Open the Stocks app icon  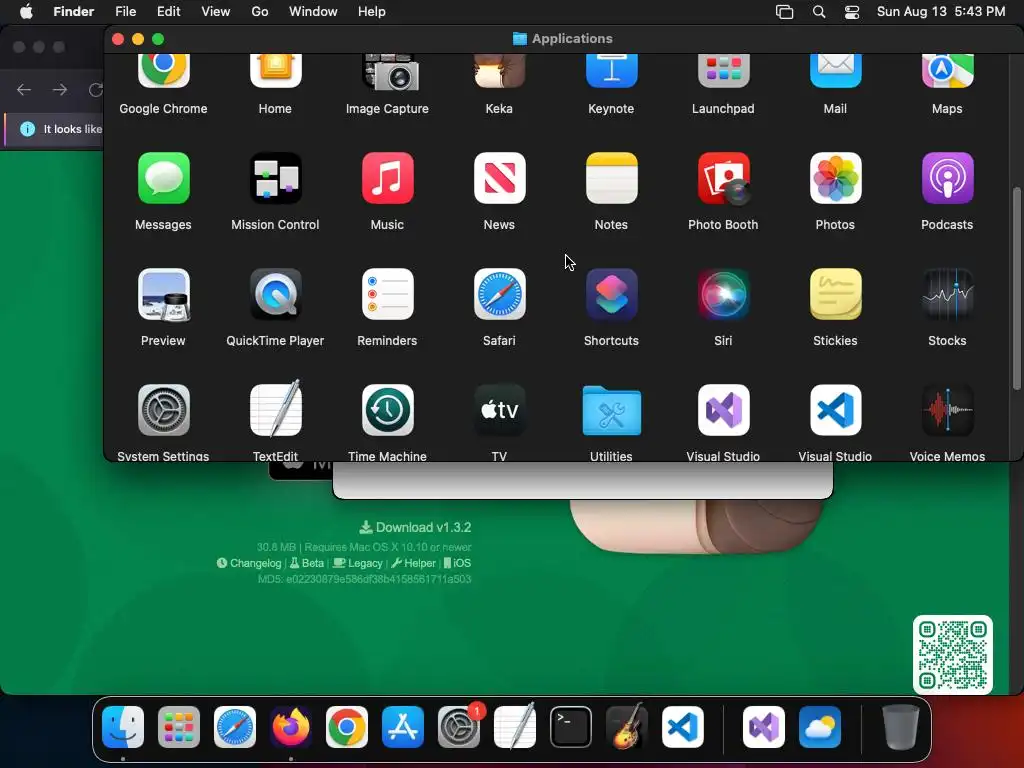(947, 295)
